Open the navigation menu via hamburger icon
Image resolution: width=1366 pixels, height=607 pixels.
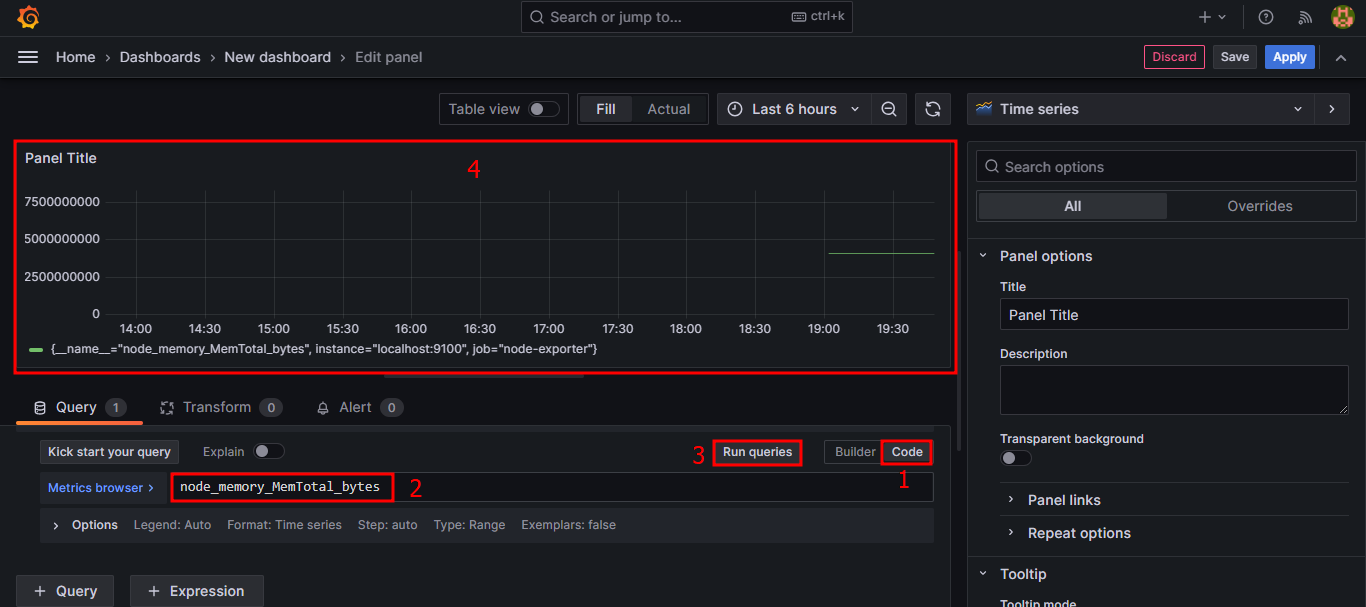click(27, 57)
